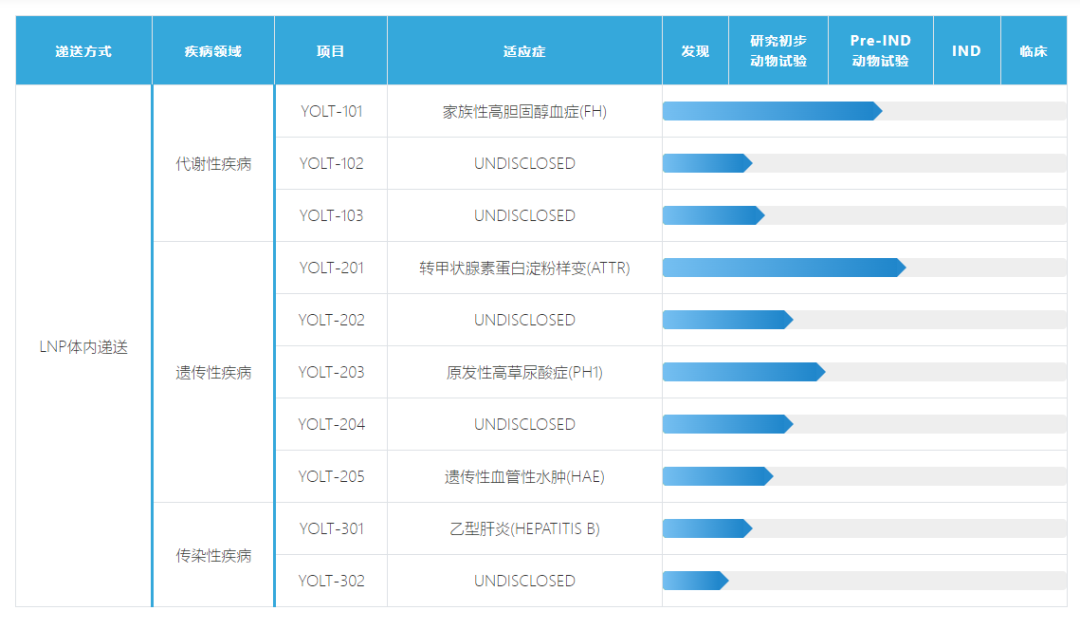This screenshot has width=1080, height=629.
Task: Select the 遗传性血管性水肿(HAE) indication
Action: pos(524,477)
